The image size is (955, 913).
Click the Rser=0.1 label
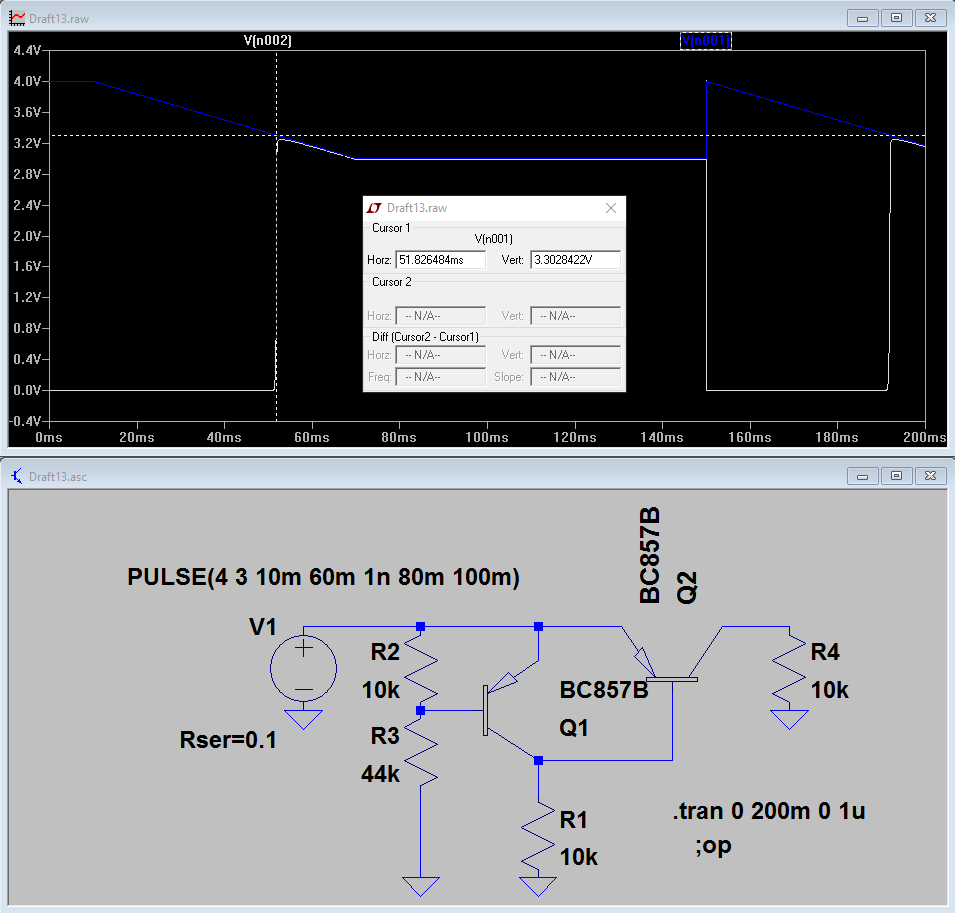[228, 739]
